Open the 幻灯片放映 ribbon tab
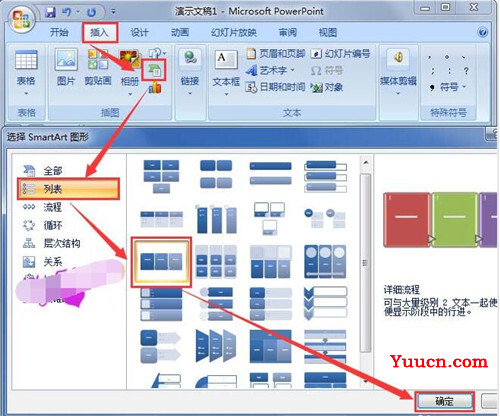This screenshot has height=416, width=500. (234, 32)
